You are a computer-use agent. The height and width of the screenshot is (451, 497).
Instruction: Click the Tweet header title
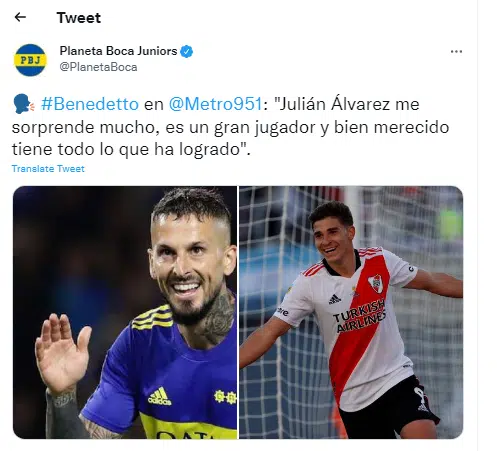click(79, 18)
